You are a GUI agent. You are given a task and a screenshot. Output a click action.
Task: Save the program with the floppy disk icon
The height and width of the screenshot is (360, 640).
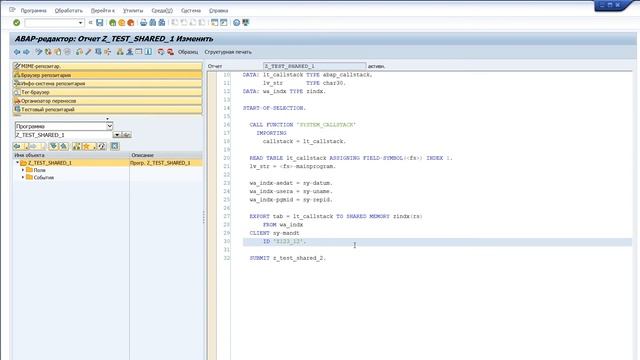point(100,23)
